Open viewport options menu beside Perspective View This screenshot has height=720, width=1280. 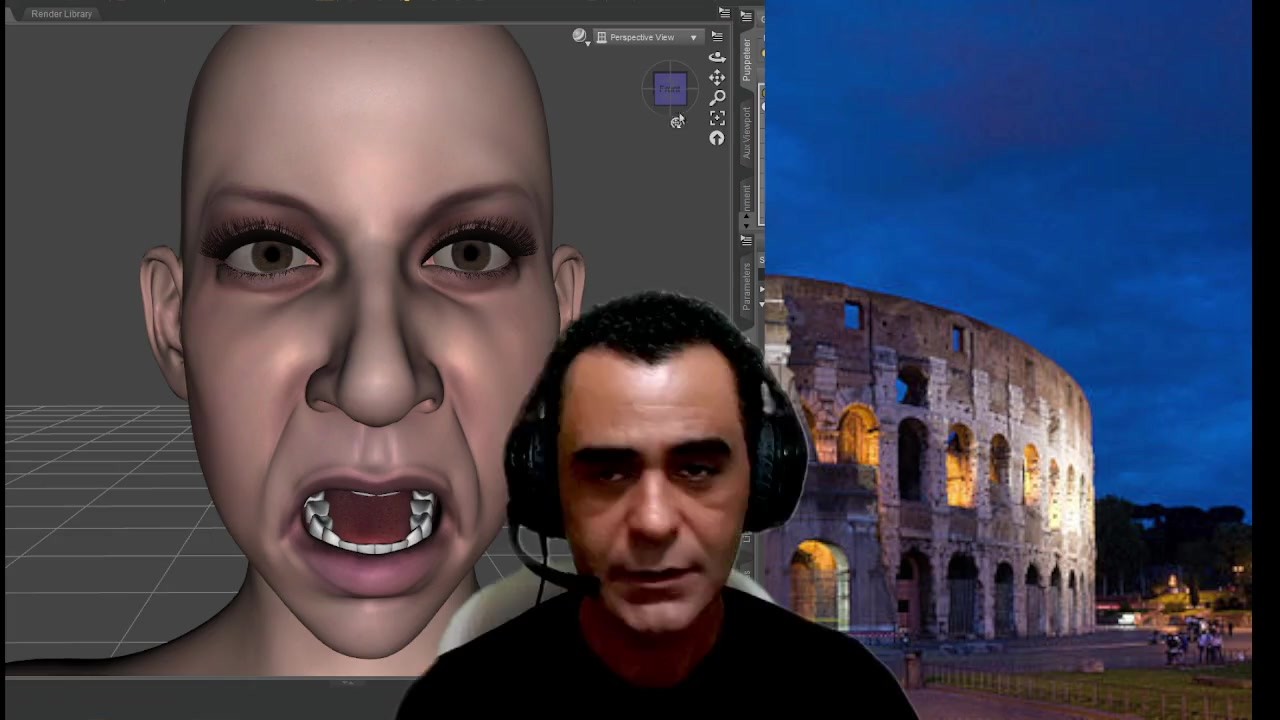pyautogui.click(x=717, y=37)
